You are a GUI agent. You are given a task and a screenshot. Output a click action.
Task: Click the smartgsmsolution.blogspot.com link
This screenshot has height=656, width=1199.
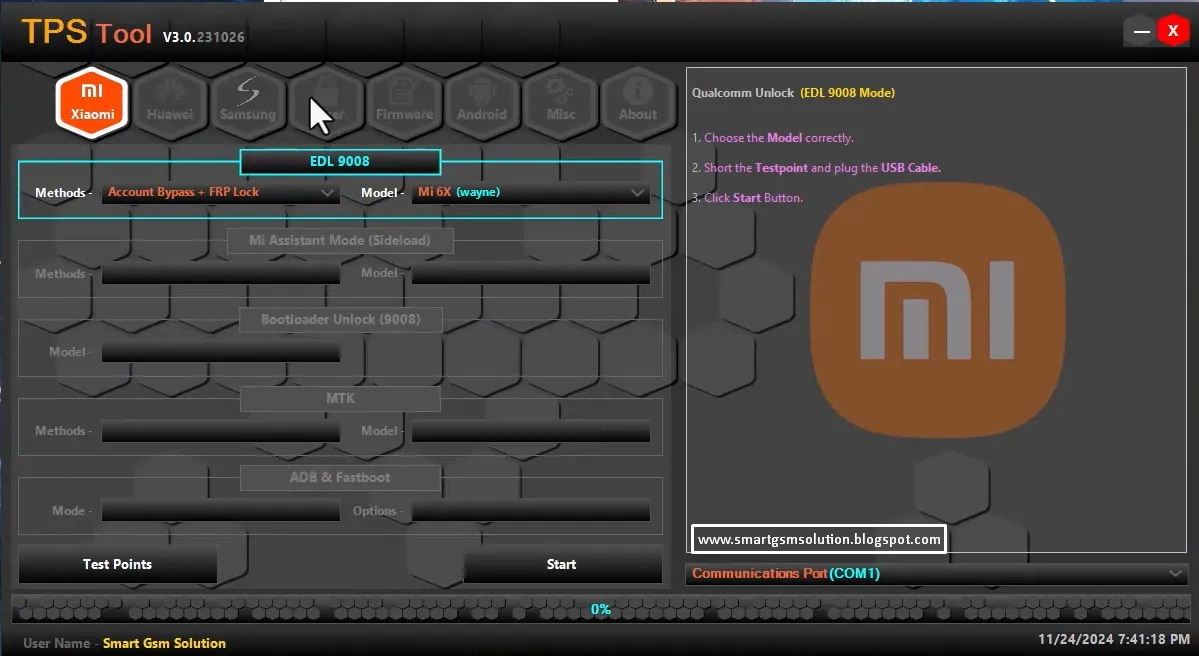coord(819,539)
